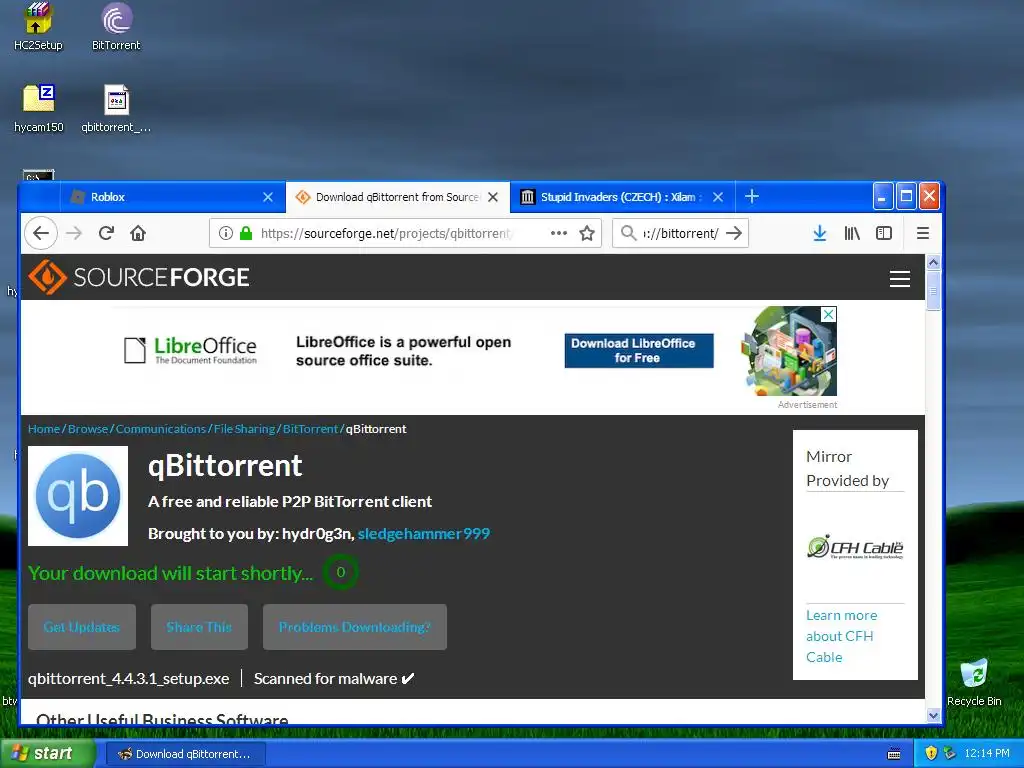The width and height of the screenshot is (1024, 768).
Task: Bookmark this page with the star icon
Action: point(587,233)
